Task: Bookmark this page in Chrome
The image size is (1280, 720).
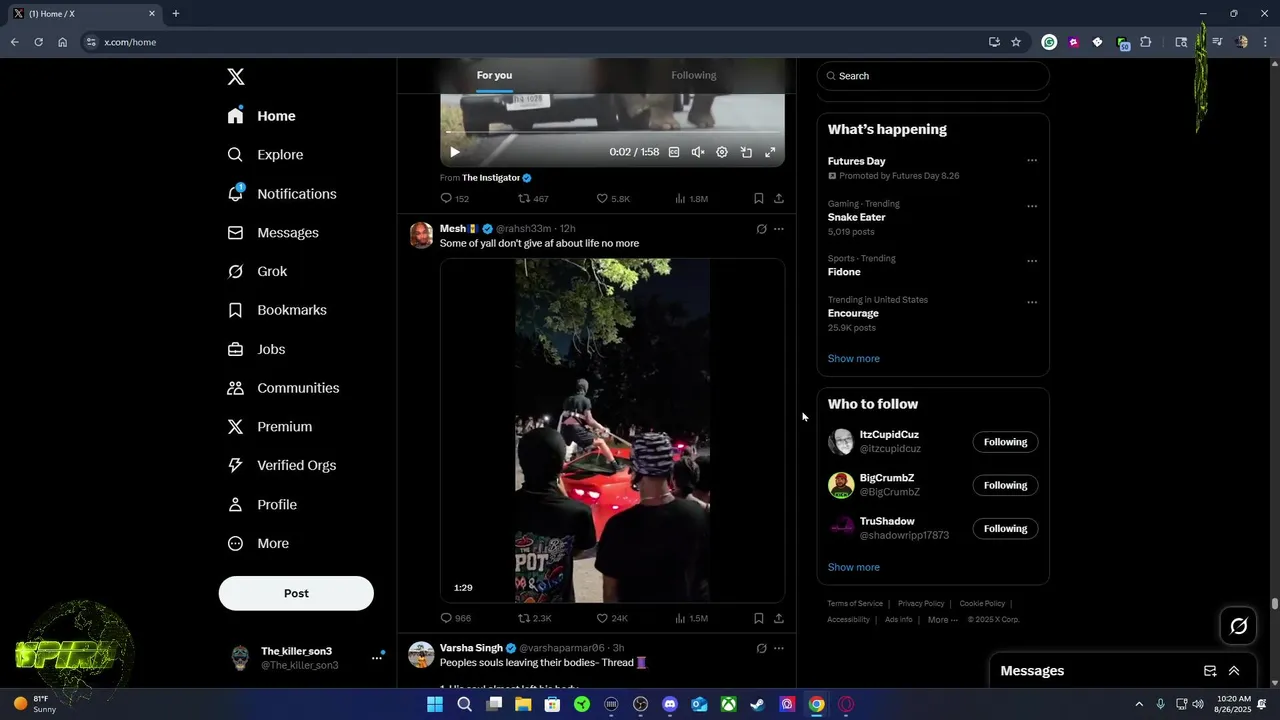Action: click(x=1016, y=42)
